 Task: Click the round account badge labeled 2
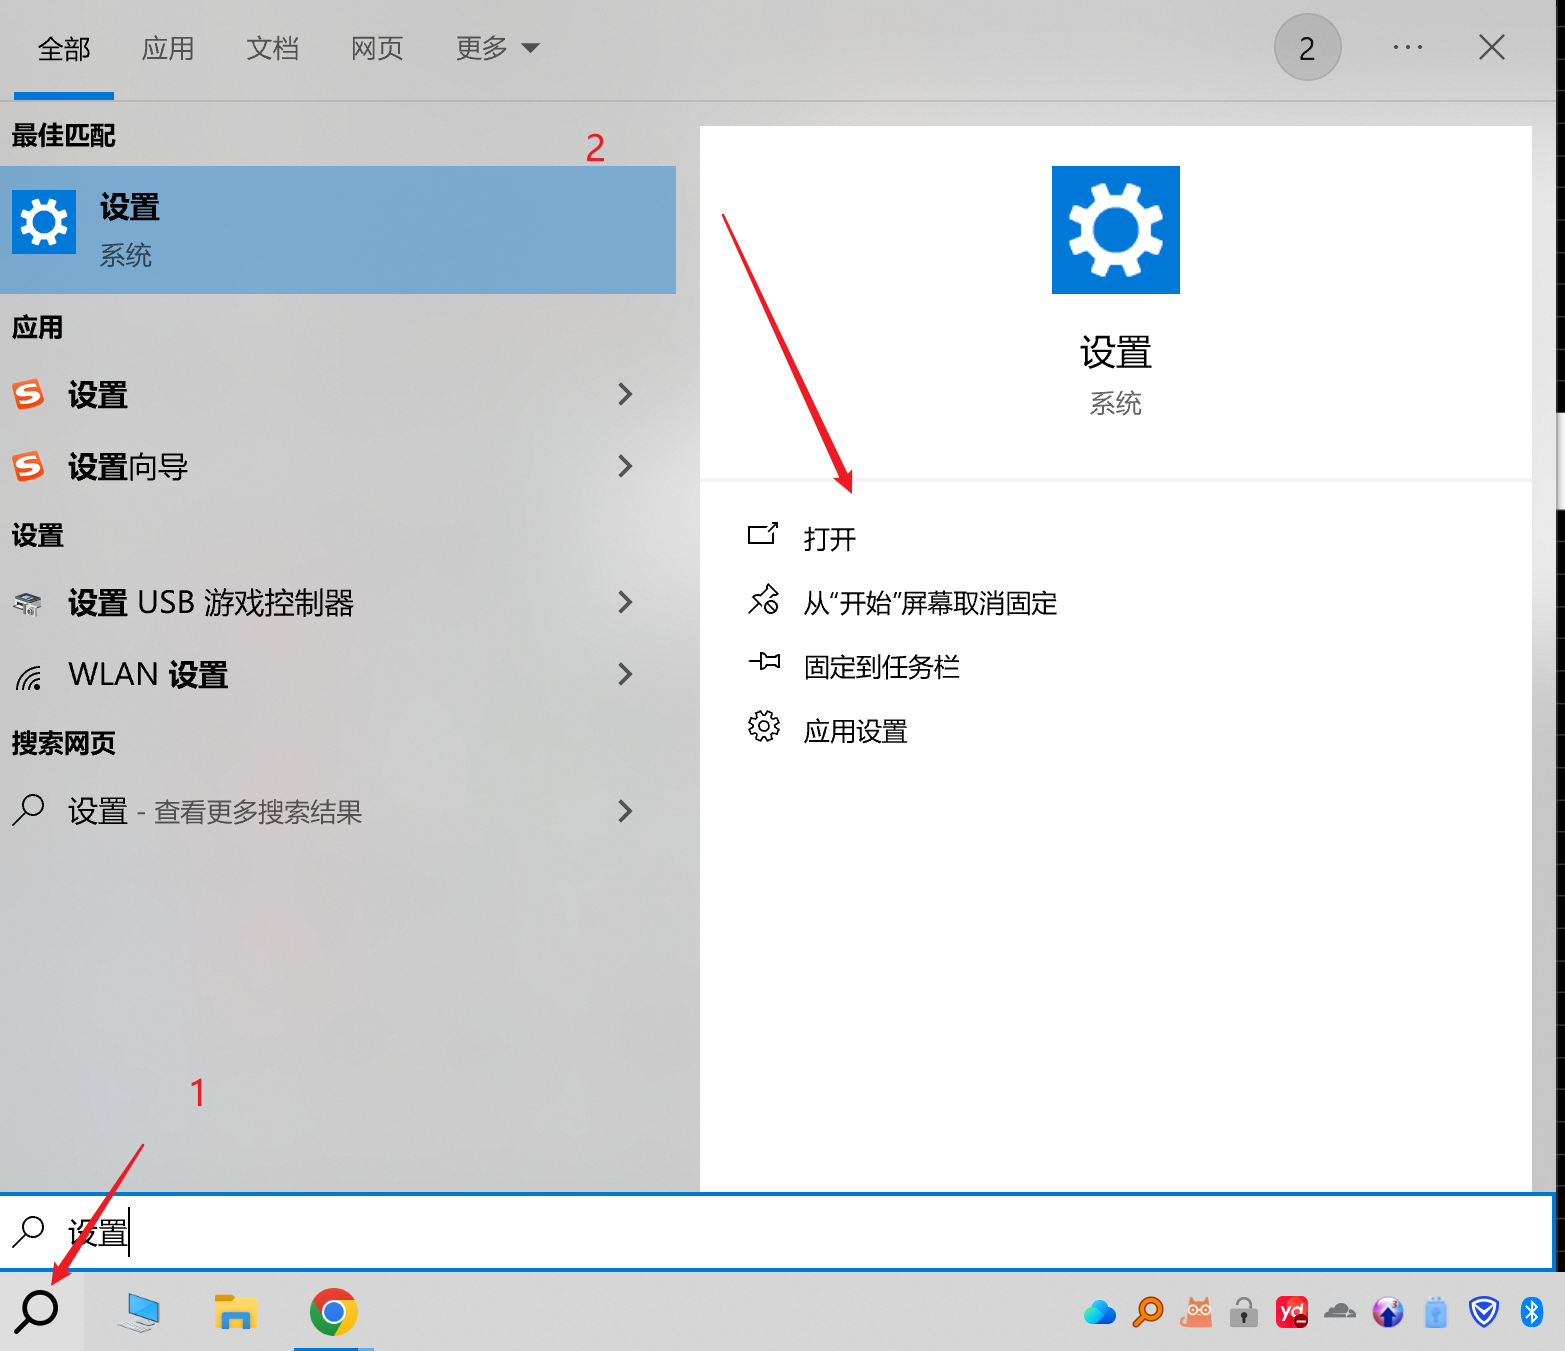1307,47
